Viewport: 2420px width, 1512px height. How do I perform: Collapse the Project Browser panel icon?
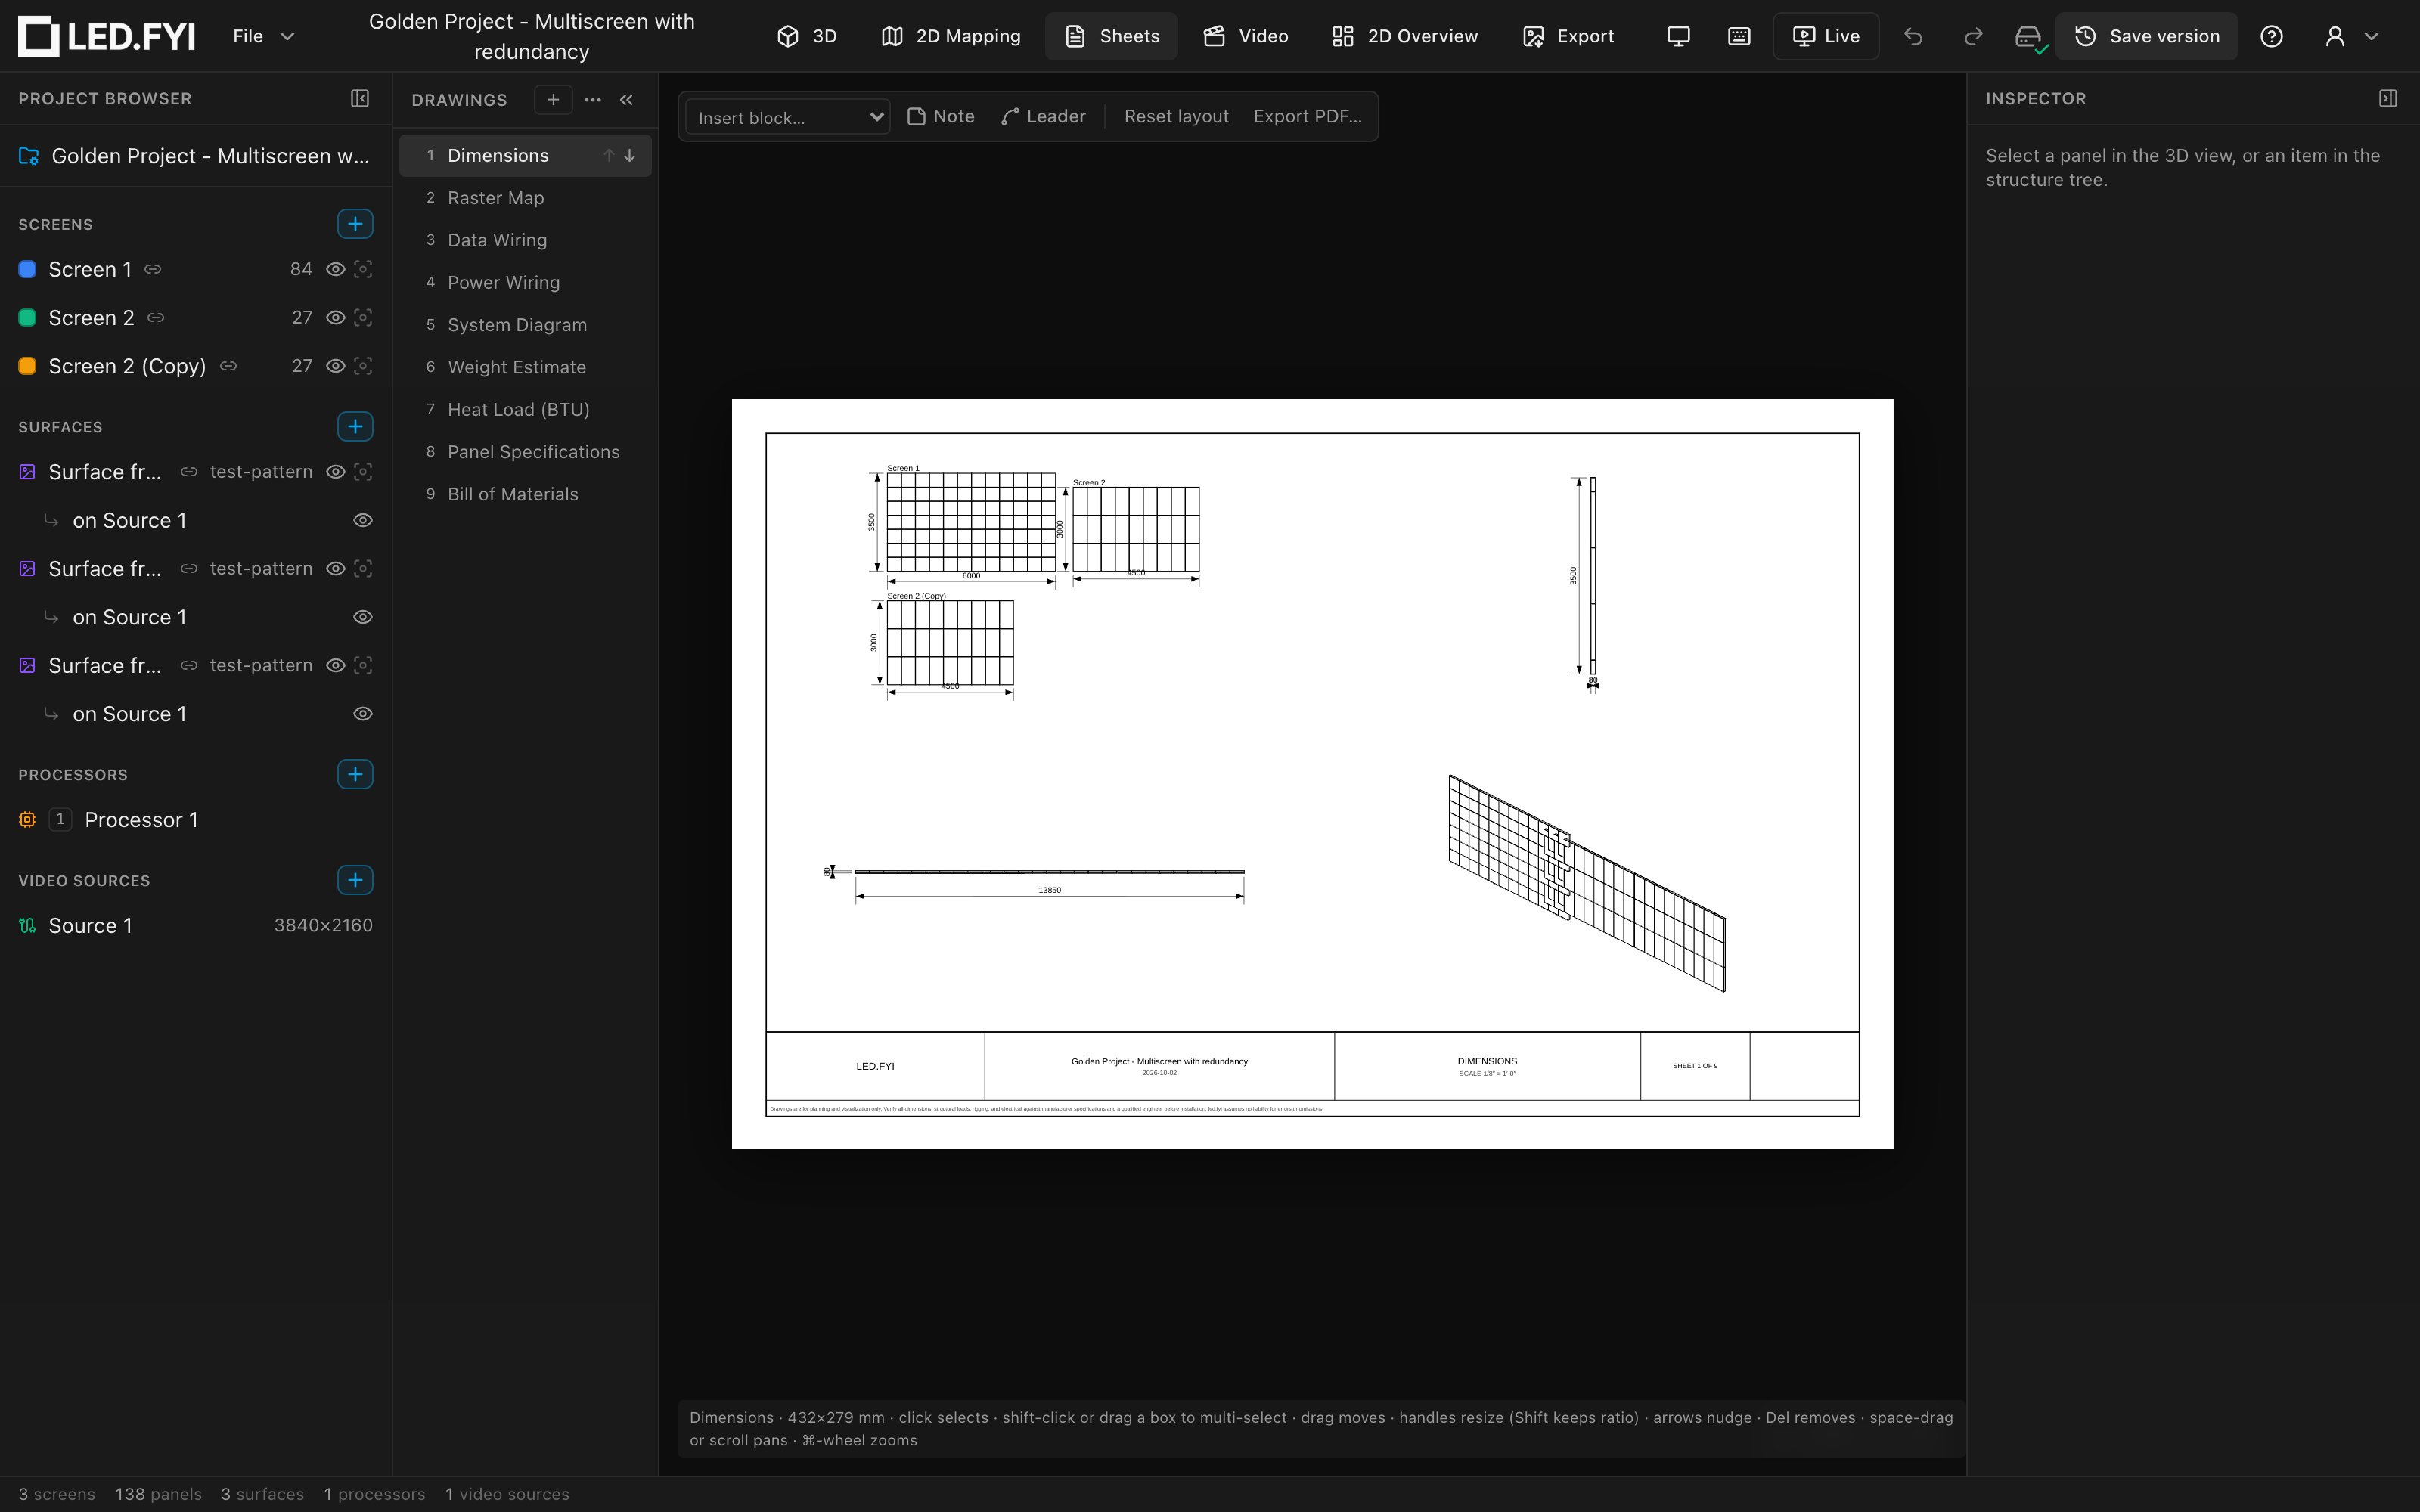click(x=360, y=98)
